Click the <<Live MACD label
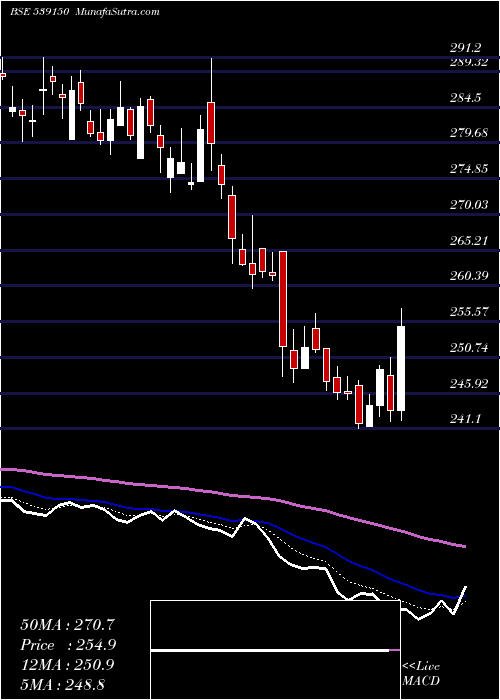This screenshot has width=500, height=700. coord(421,674)
